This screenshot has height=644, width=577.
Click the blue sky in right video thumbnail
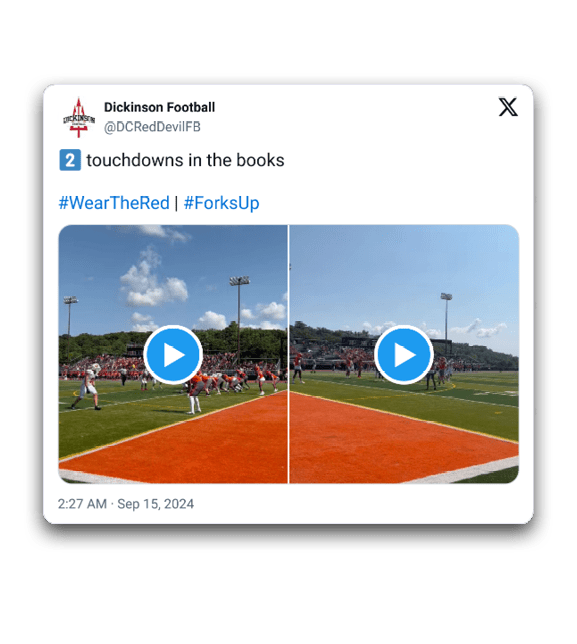pyautogui.click(x=370, y=271)
